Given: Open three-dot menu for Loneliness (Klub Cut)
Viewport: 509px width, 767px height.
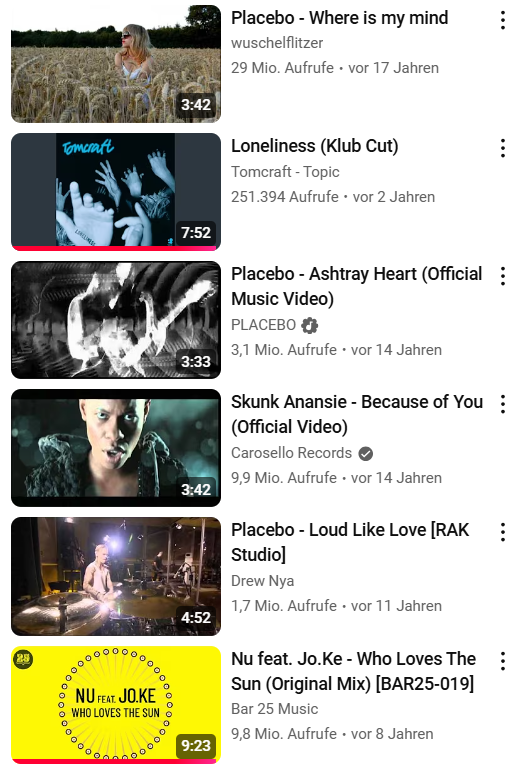Looking at the screenshot, I should [x=502, y=148].
